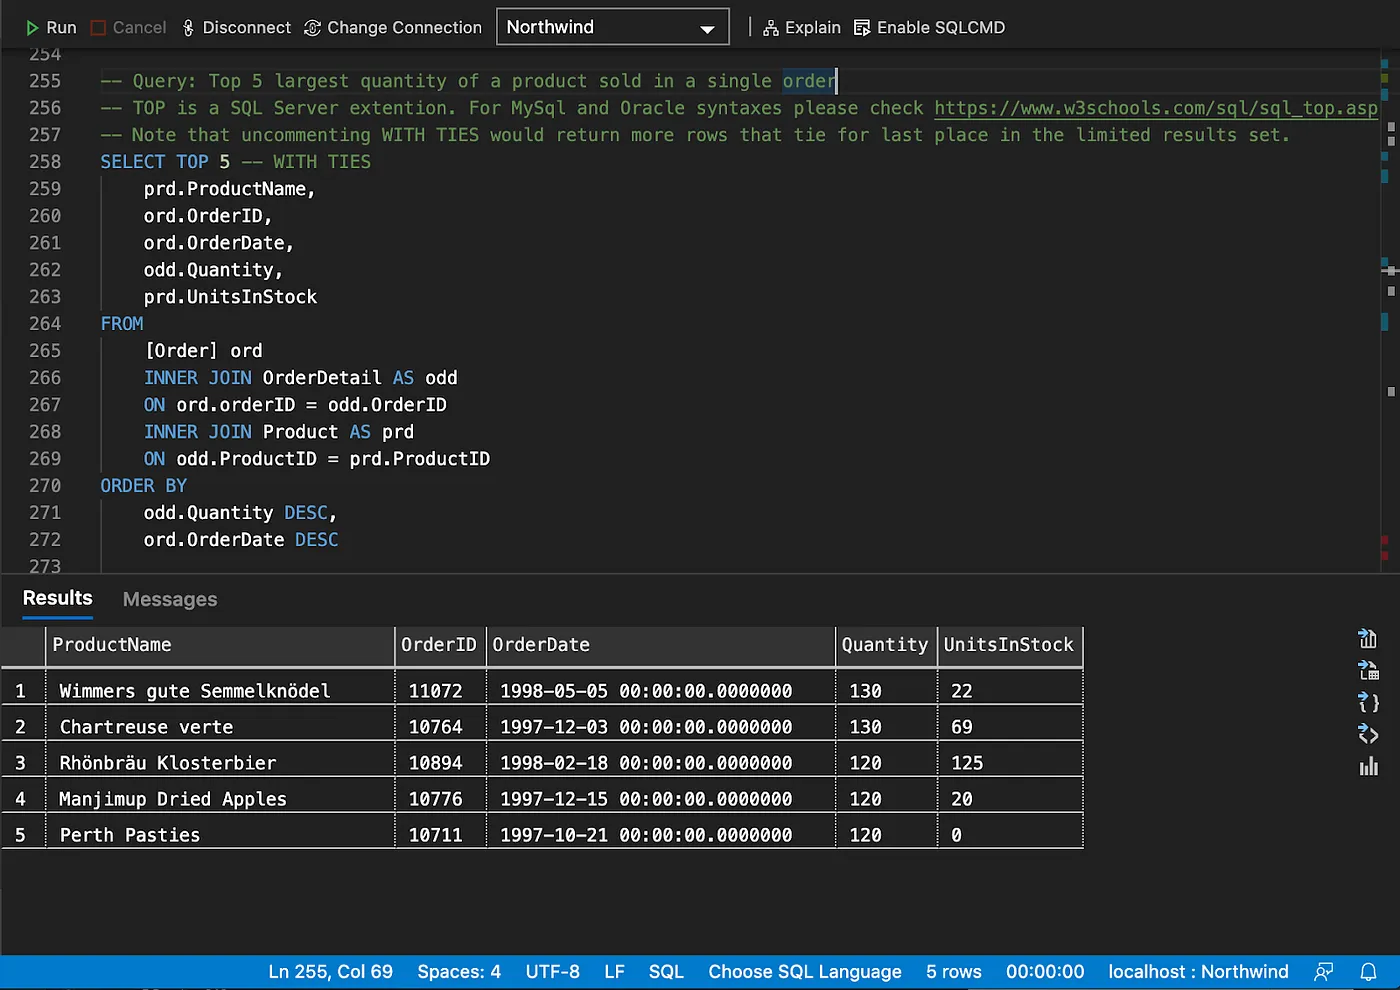The height and width of the screenshot is (990, 1400).
Task: Select the OrderID column header
Action: [x=440, y=646]
